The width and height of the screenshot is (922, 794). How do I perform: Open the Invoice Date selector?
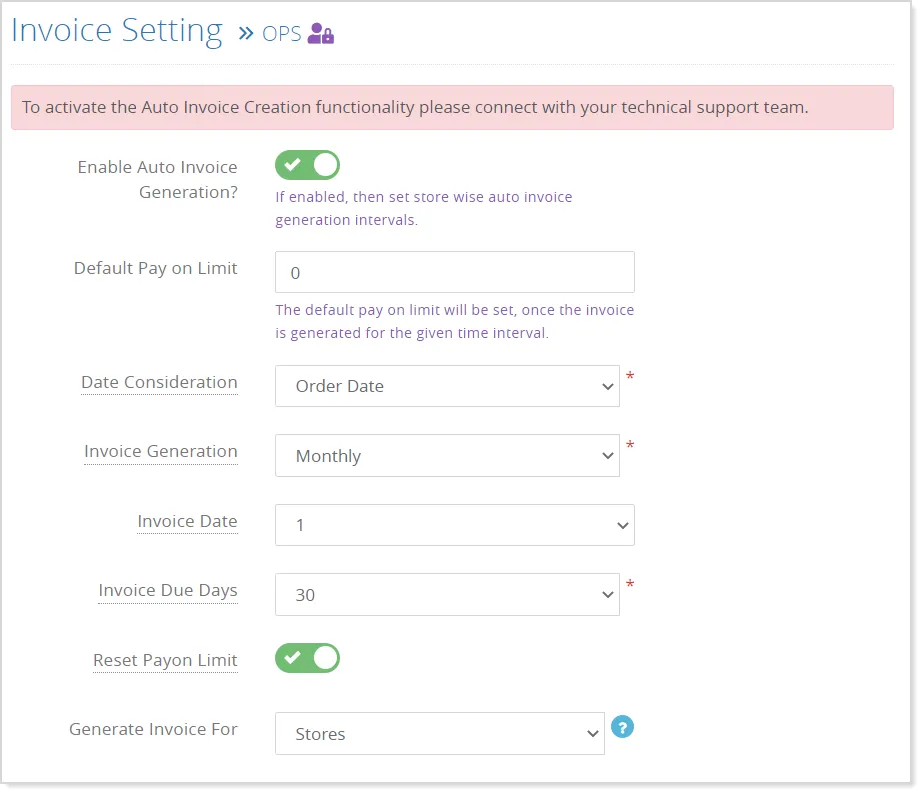point(454,524)
